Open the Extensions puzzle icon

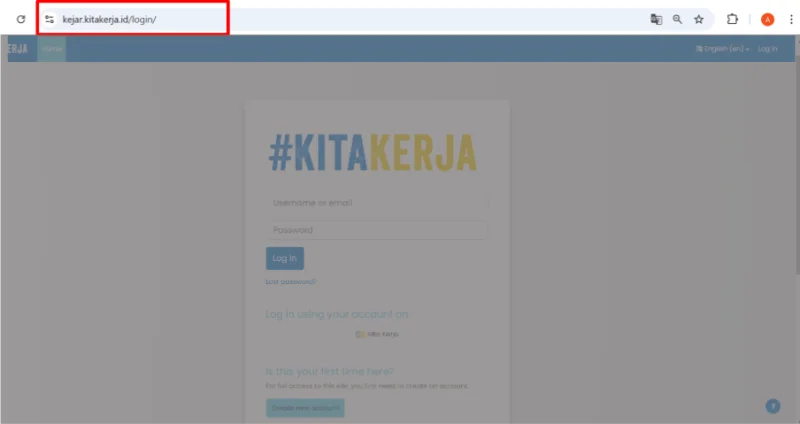click(732, 19)
